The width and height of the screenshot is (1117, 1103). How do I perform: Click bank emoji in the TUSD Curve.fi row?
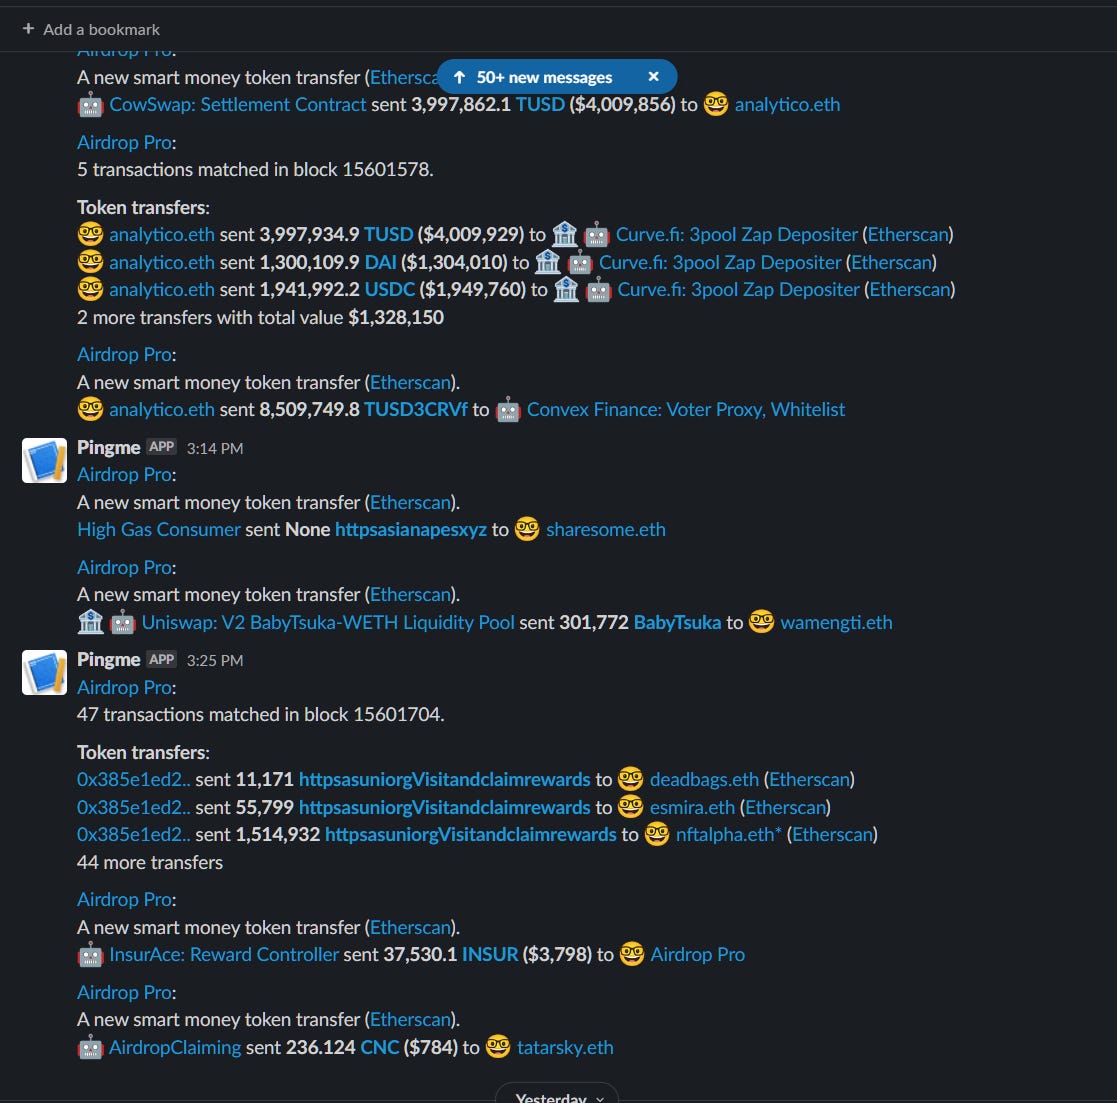coord(565,234)
